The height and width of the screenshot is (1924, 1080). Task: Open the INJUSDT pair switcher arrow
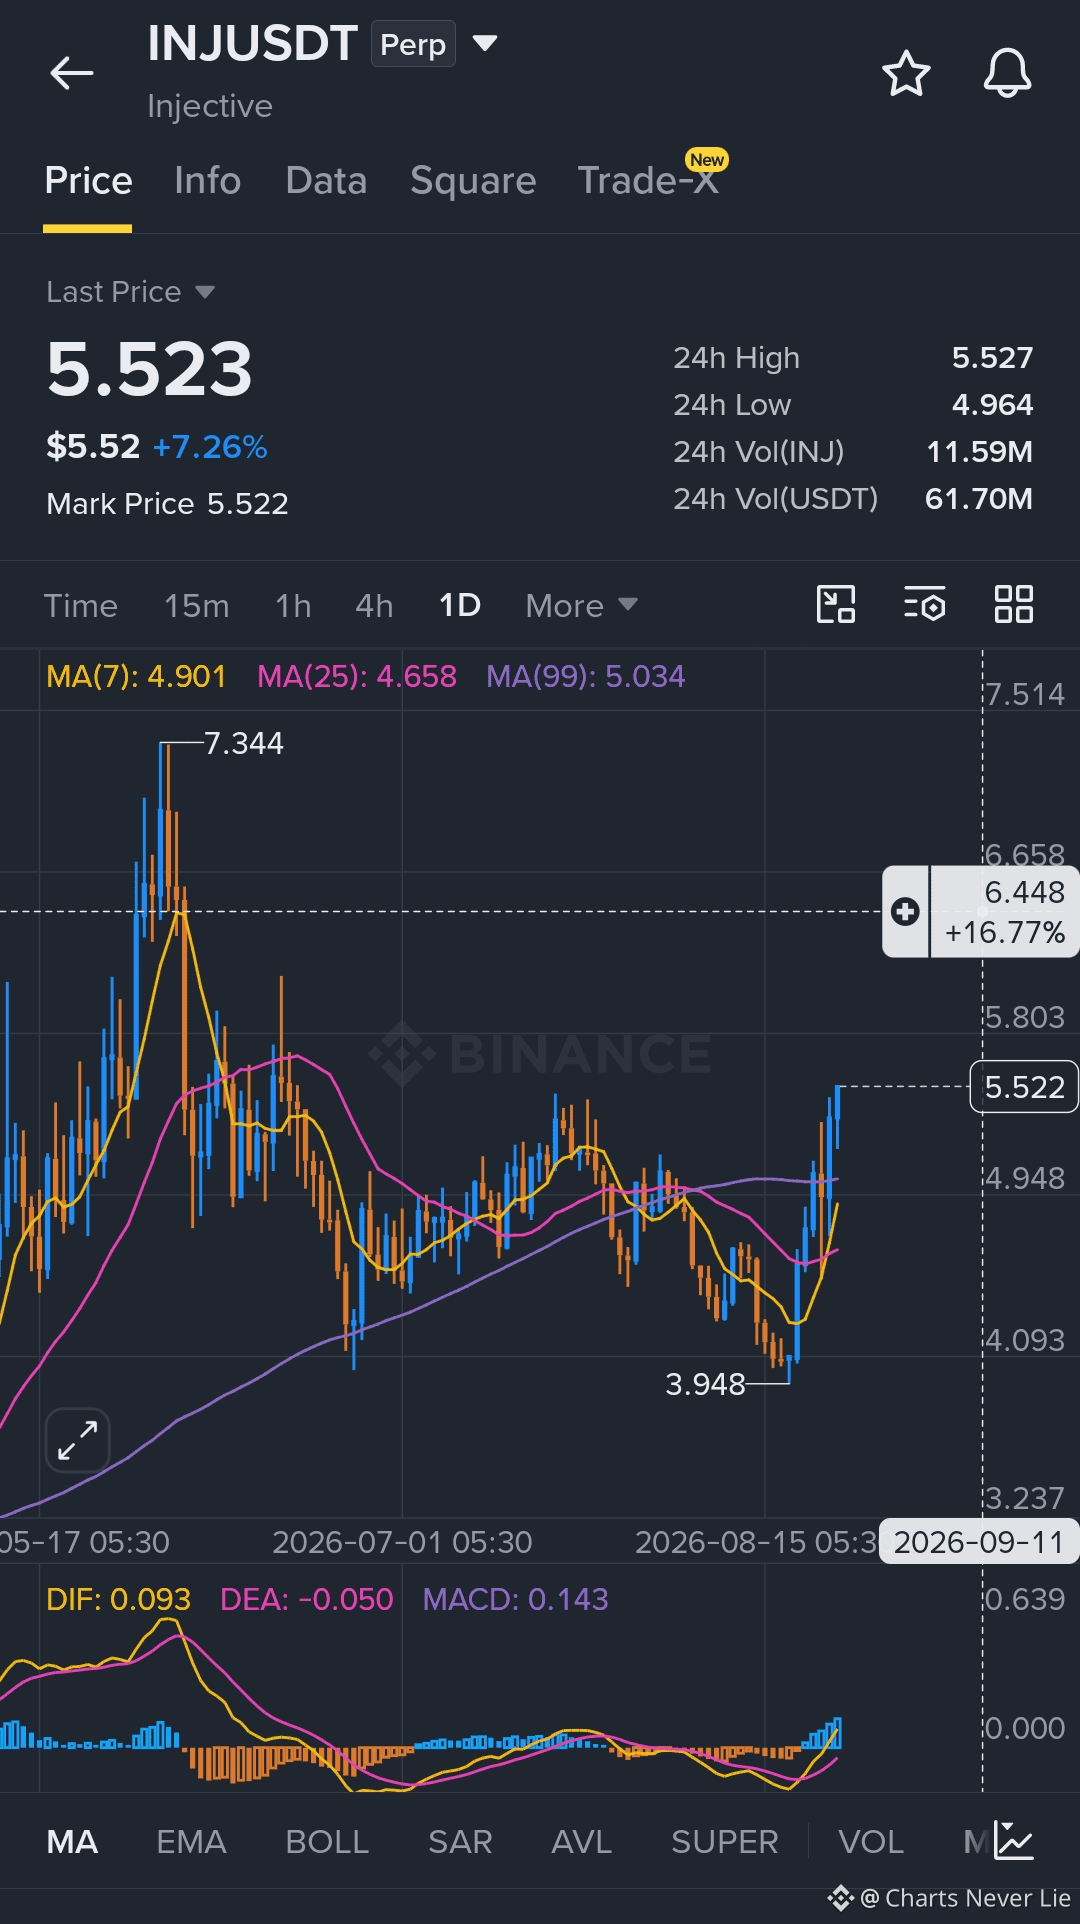click(485, 43)
